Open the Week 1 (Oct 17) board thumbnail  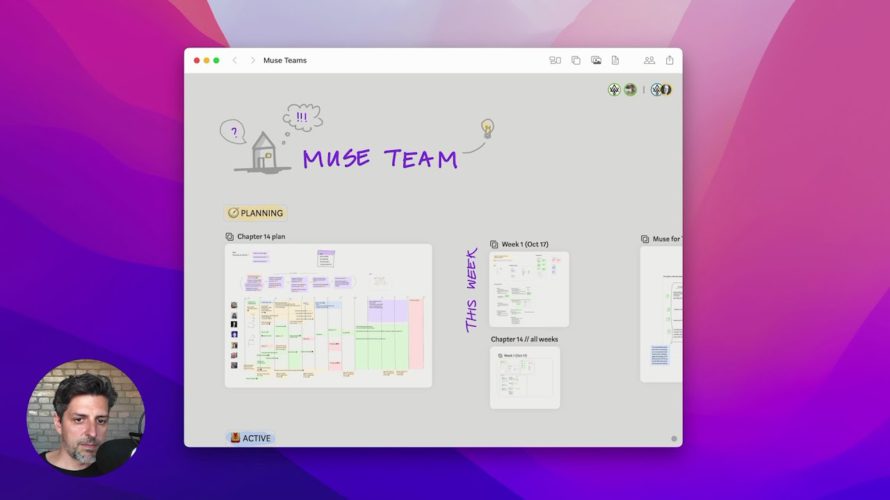coord(529,289)
